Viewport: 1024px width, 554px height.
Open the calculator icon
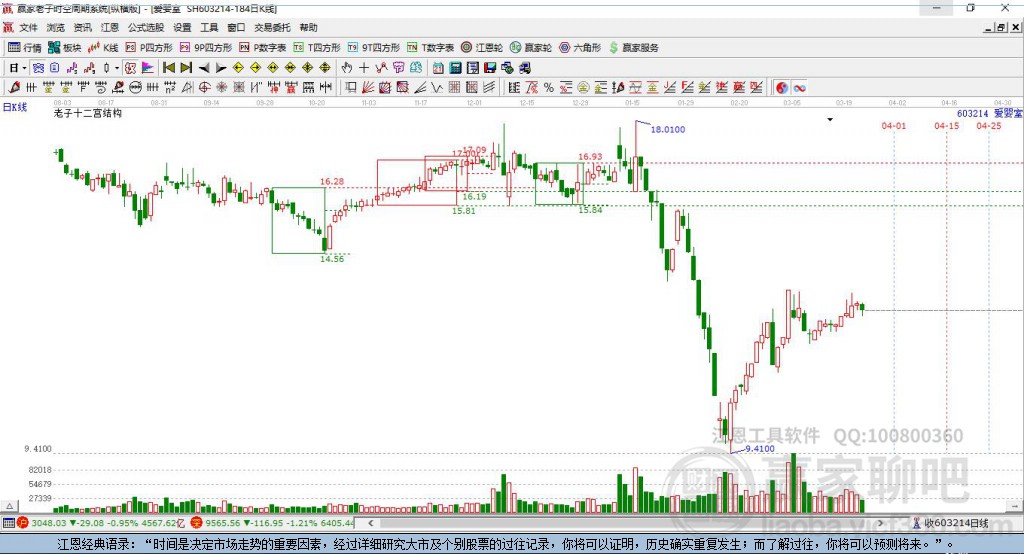pyautogui.click(x=455, y=68)
